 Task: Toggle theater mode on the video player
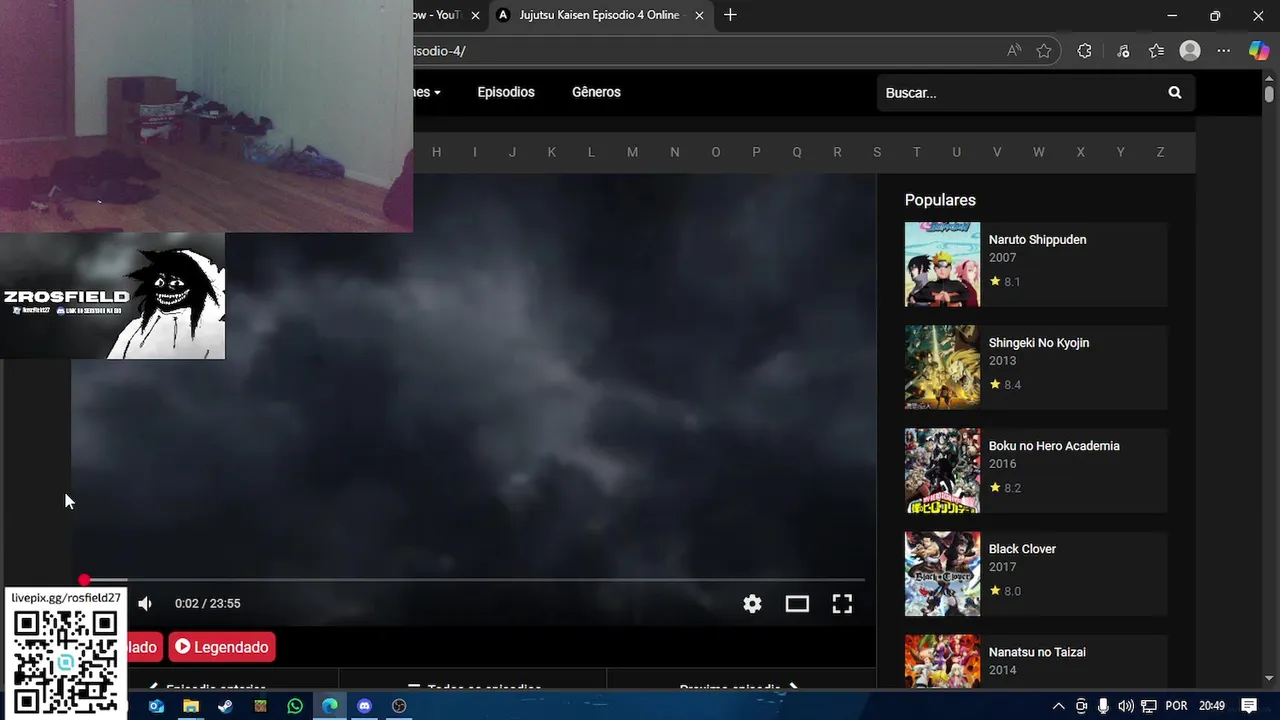coord(797,603)
